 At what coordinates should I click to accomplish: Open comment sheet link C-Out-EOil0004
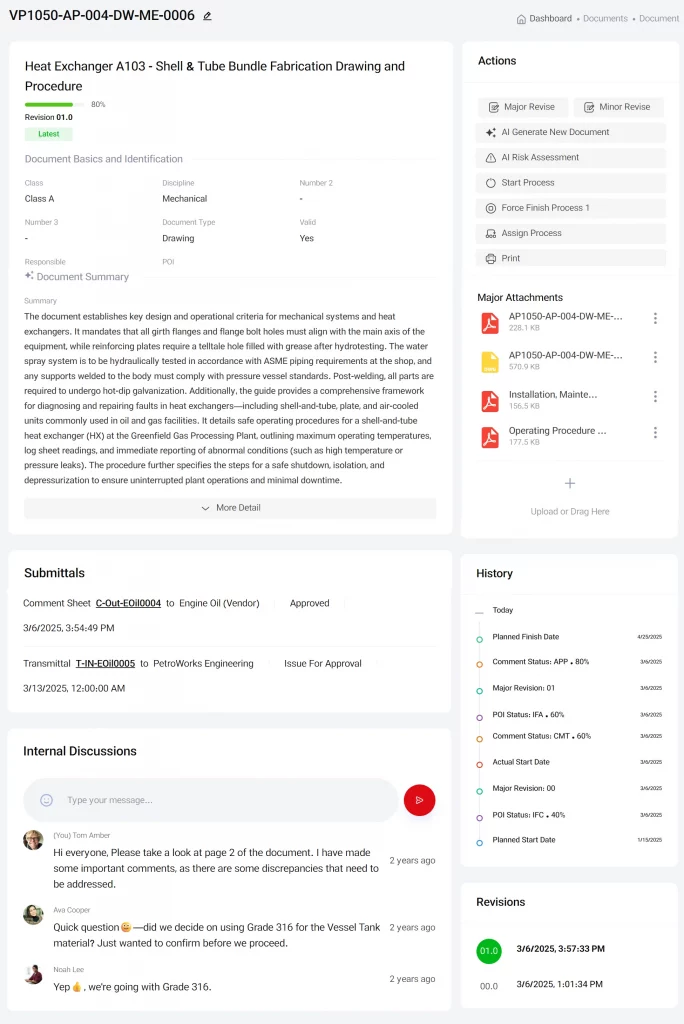[128, 604]
